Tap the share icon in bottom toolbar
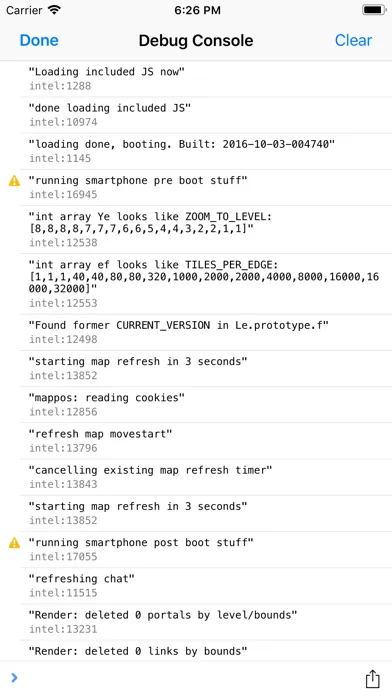The height and width of the screenshot is (696, 392). 372,678
